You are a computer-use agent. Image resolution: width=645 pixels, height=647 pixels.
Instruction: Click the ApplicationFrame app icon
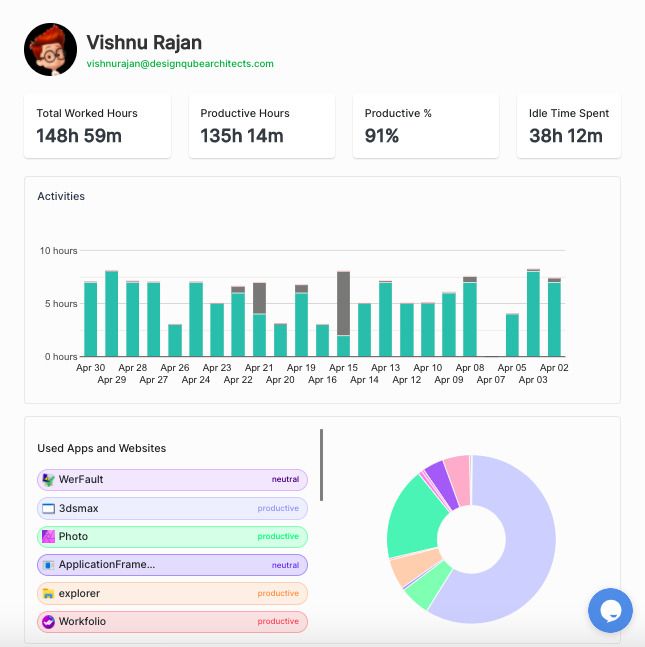coord(49,564)
